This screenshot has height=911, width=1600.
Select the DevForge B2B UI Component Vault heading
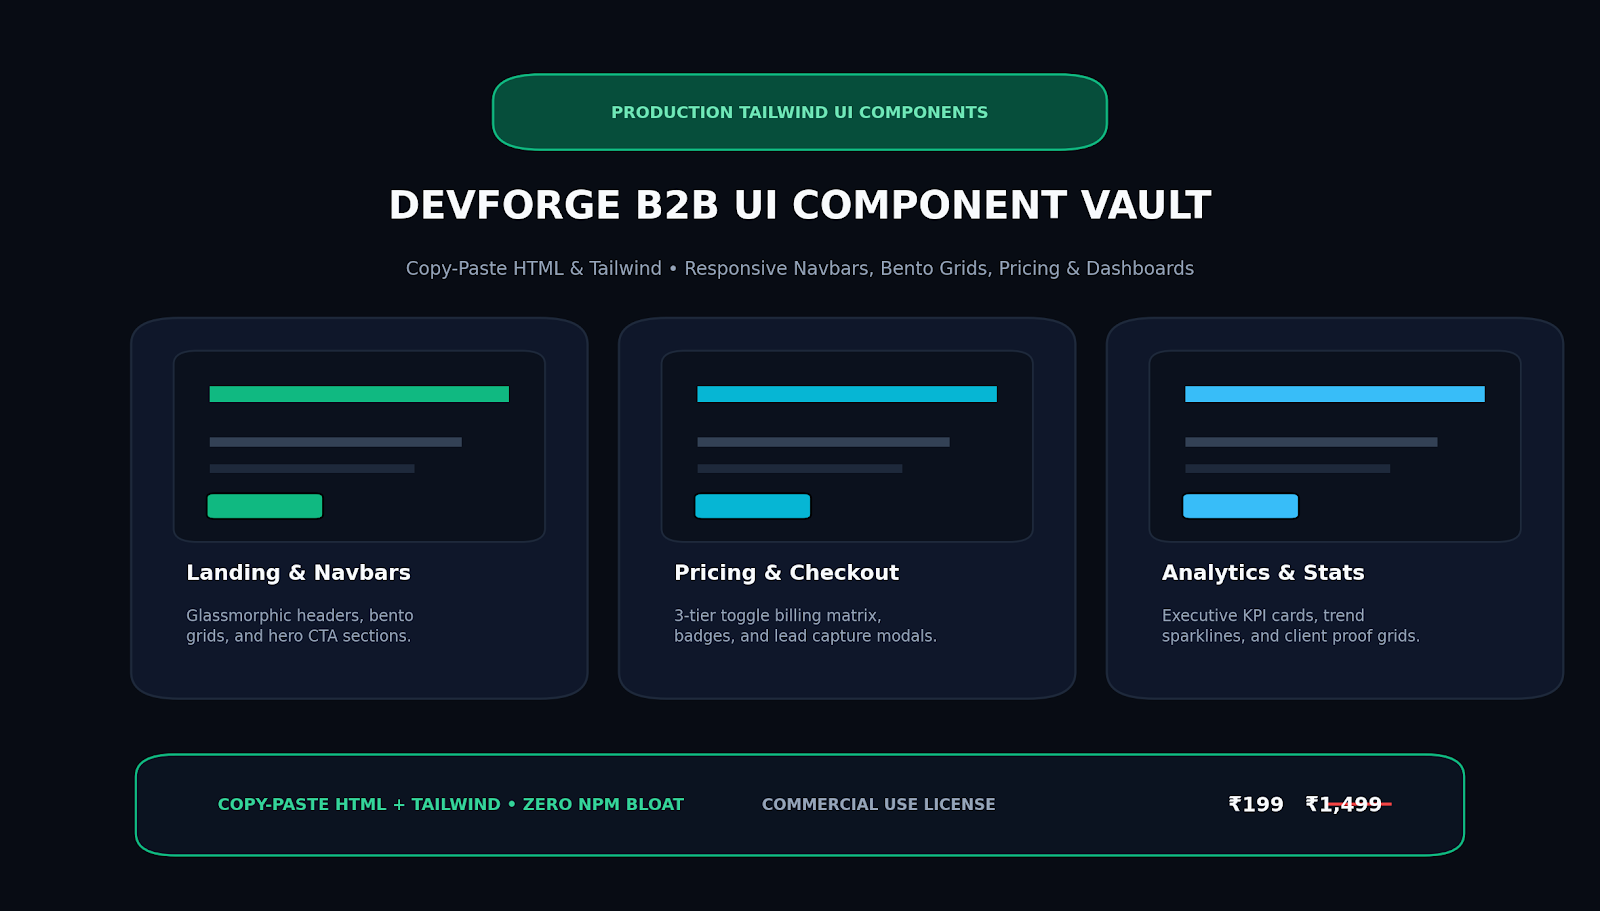(x=800, y=206)
